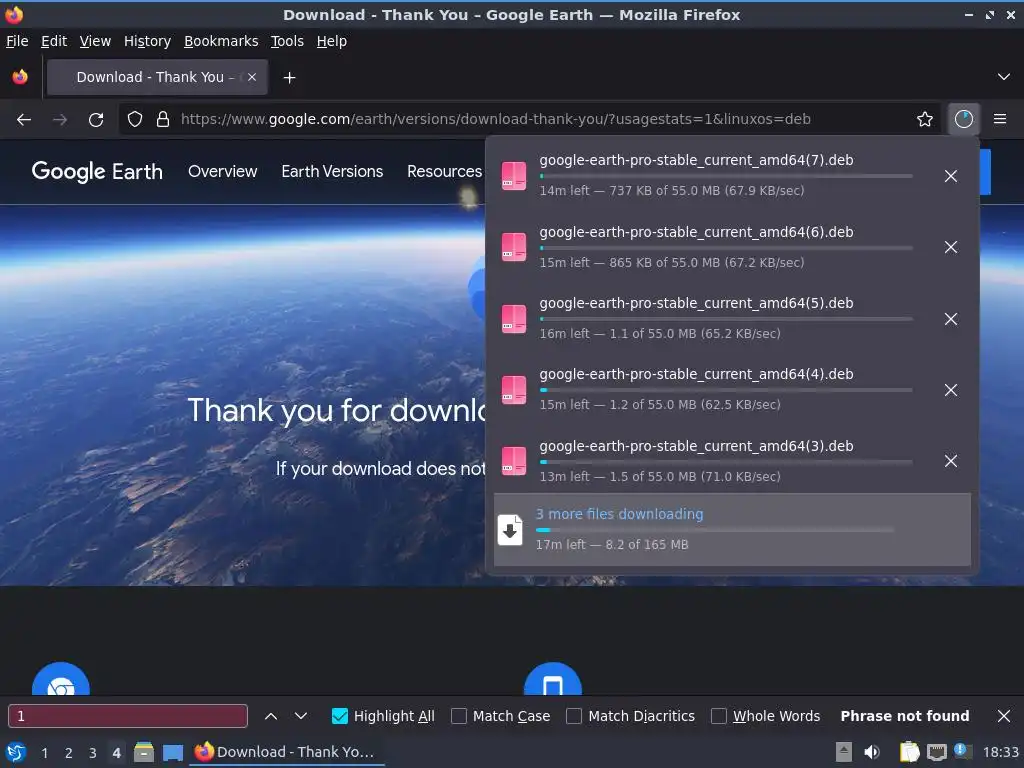Cancel the amd64(4).deb download
Screen dimensions: 1024x768
pos(951,390)
